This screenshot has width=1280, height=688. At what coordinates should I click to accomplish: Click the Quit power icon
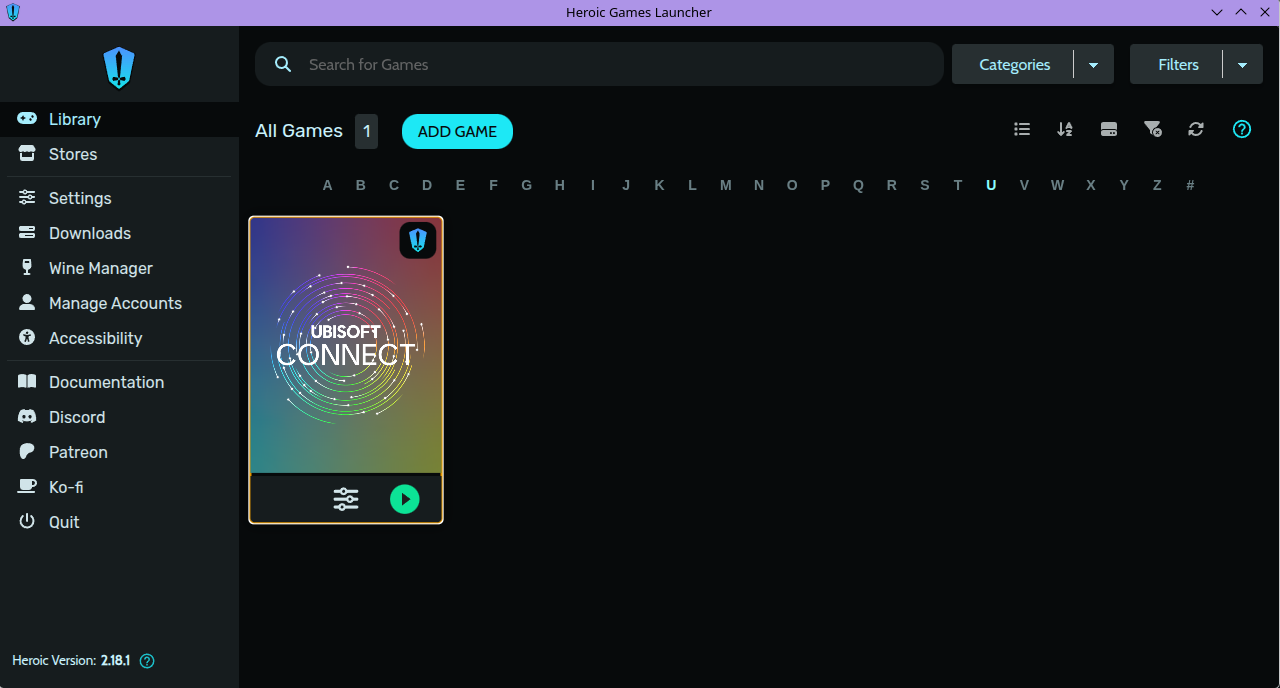coord(27,522)
